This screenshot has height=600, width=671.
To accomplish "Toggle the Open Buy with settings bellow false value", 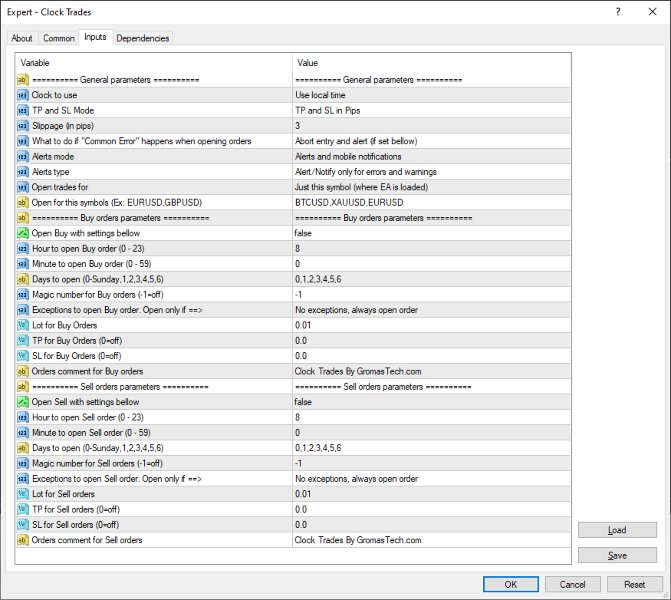I will (x=431, y=233).
